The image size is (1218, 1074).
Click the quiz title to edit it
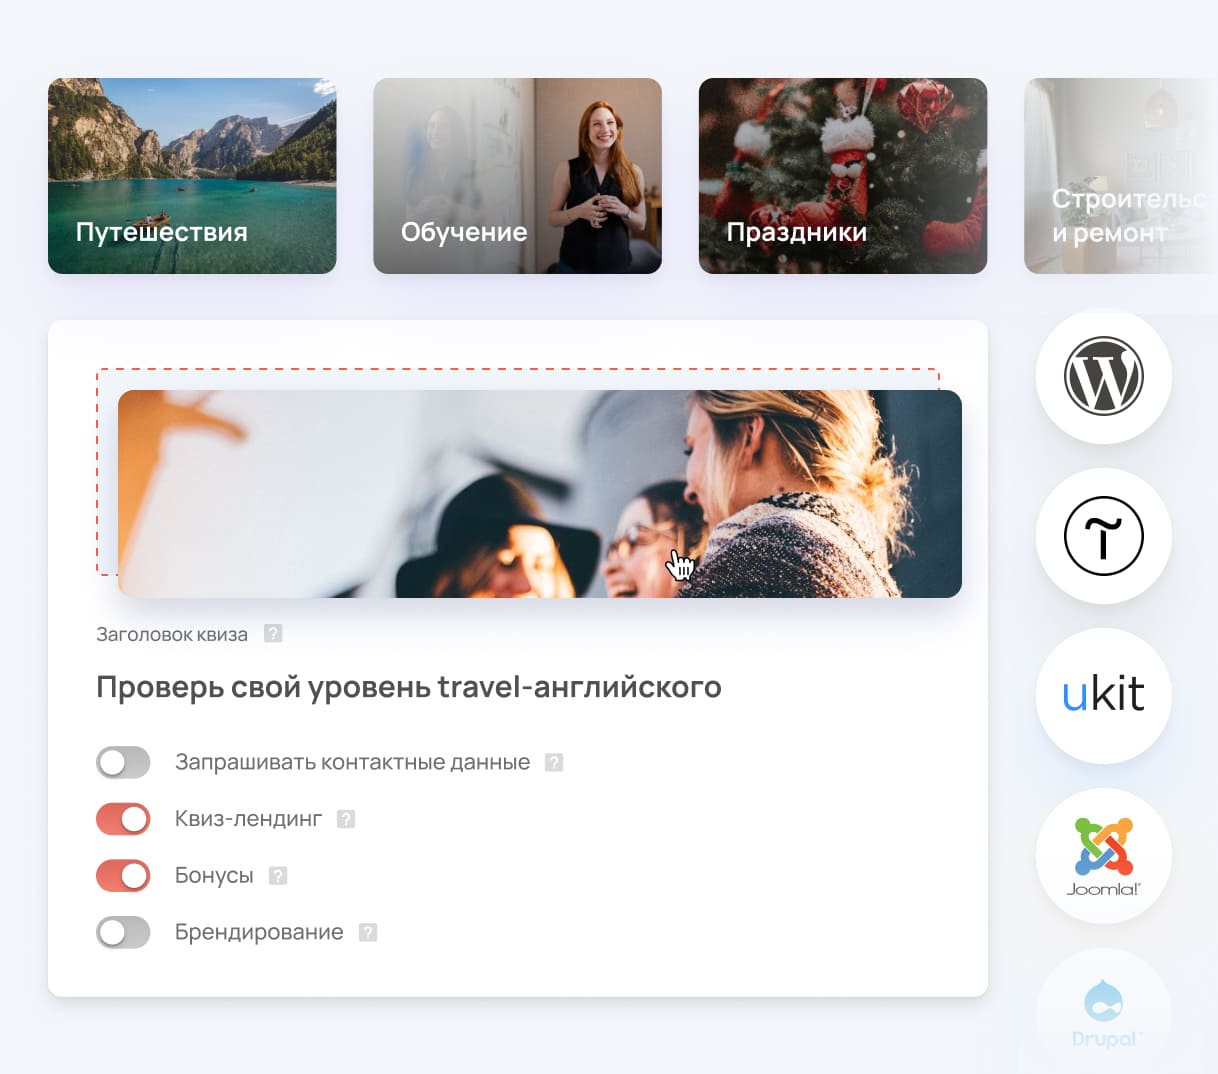(x=408, y=687)
